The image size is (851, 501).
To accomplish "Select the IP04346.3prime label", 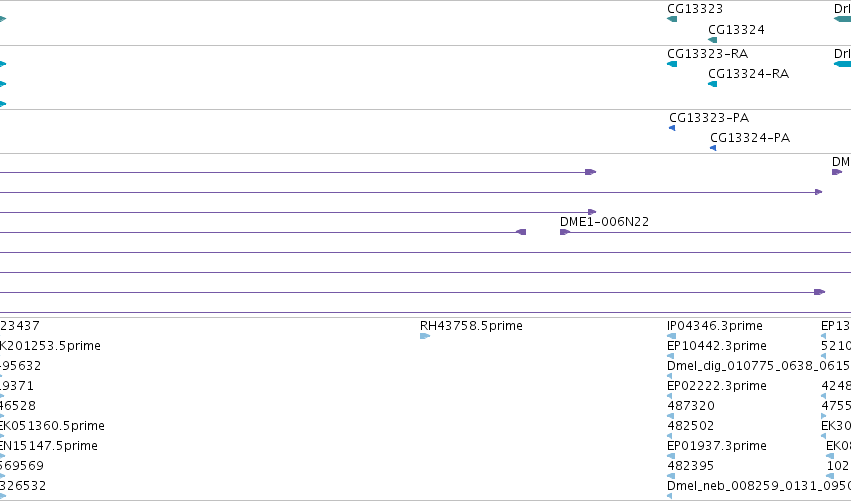I will tap(715, 326).
